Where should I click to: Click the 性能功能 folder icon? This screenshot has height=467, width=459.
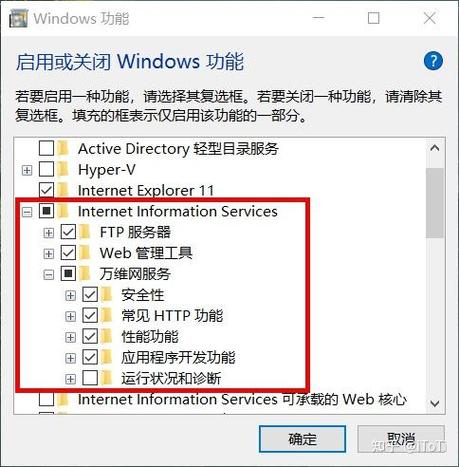tap(107, 337)
